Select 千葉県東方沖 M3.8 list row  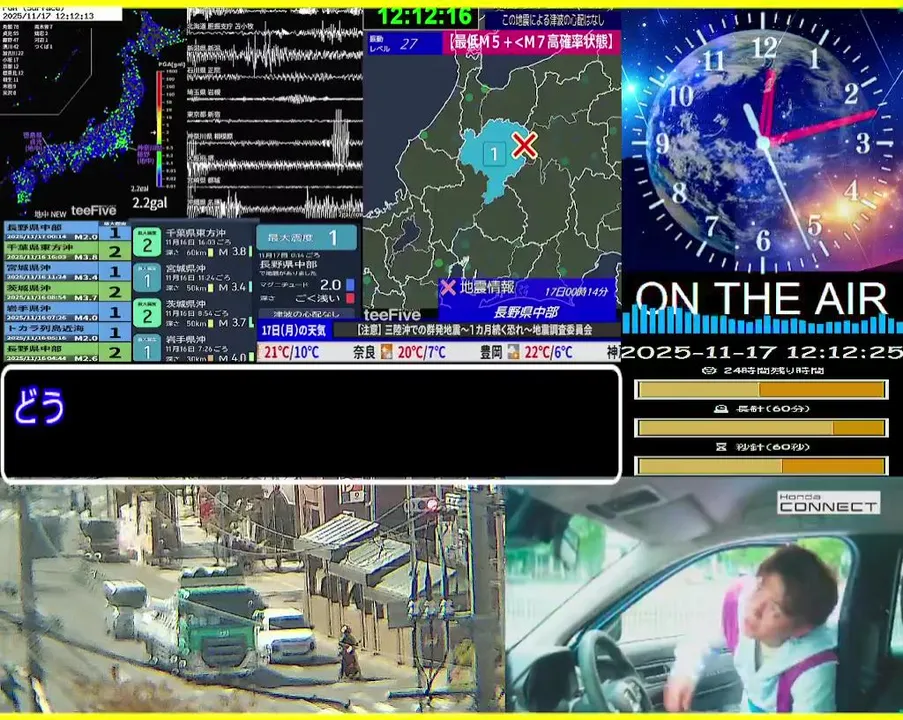click(x=67, y=252)
